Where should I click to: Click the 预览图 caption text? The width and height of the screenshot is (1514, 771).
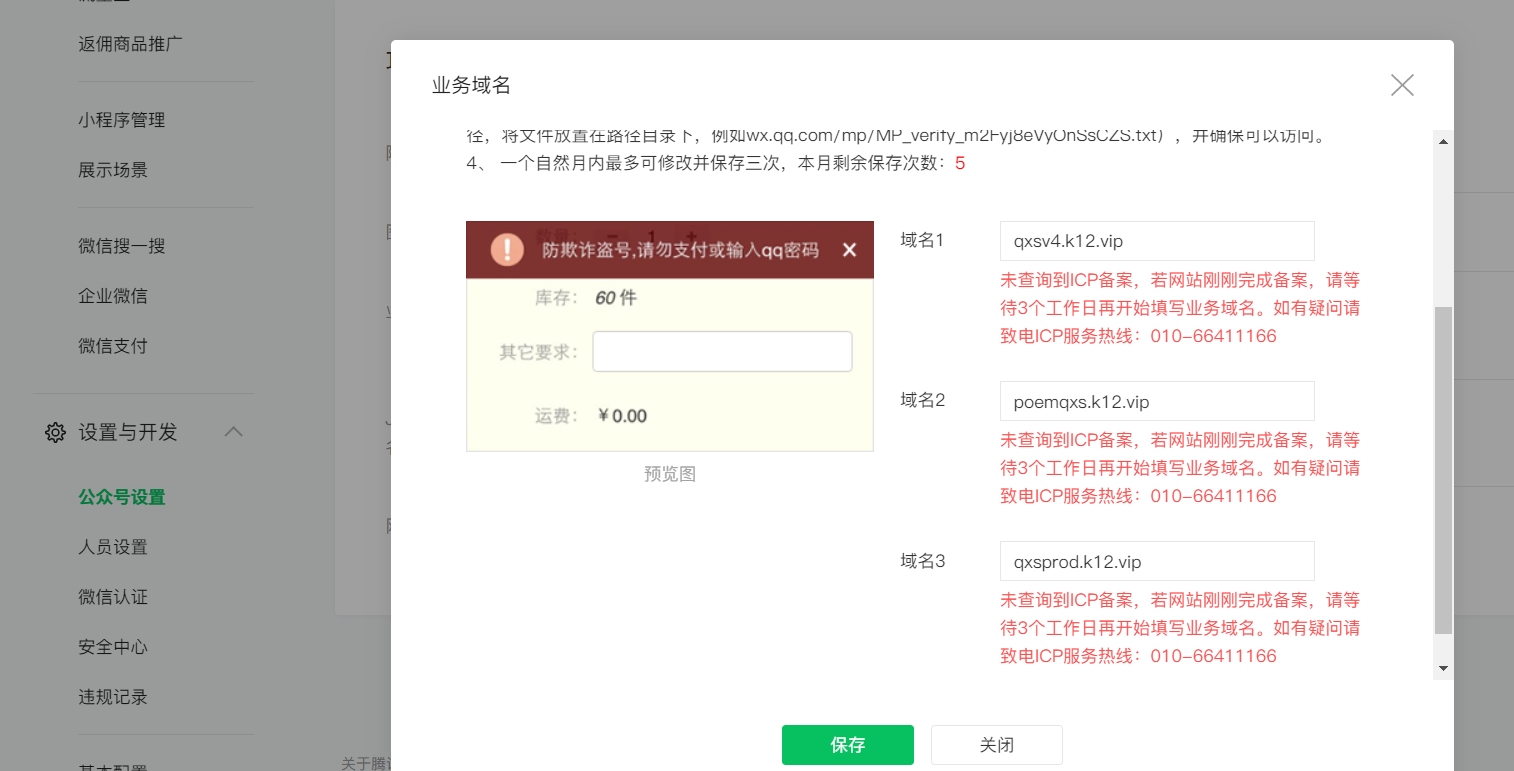point(670,474)
